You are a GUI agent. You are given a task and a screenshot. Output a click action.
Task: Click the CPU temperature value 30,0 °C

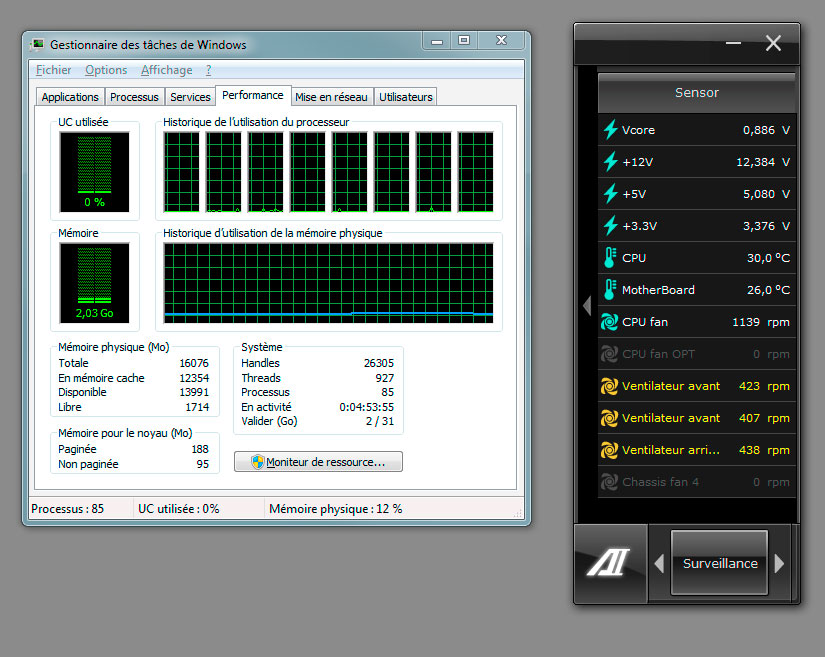pyautogui.click(x=768, y=258)
